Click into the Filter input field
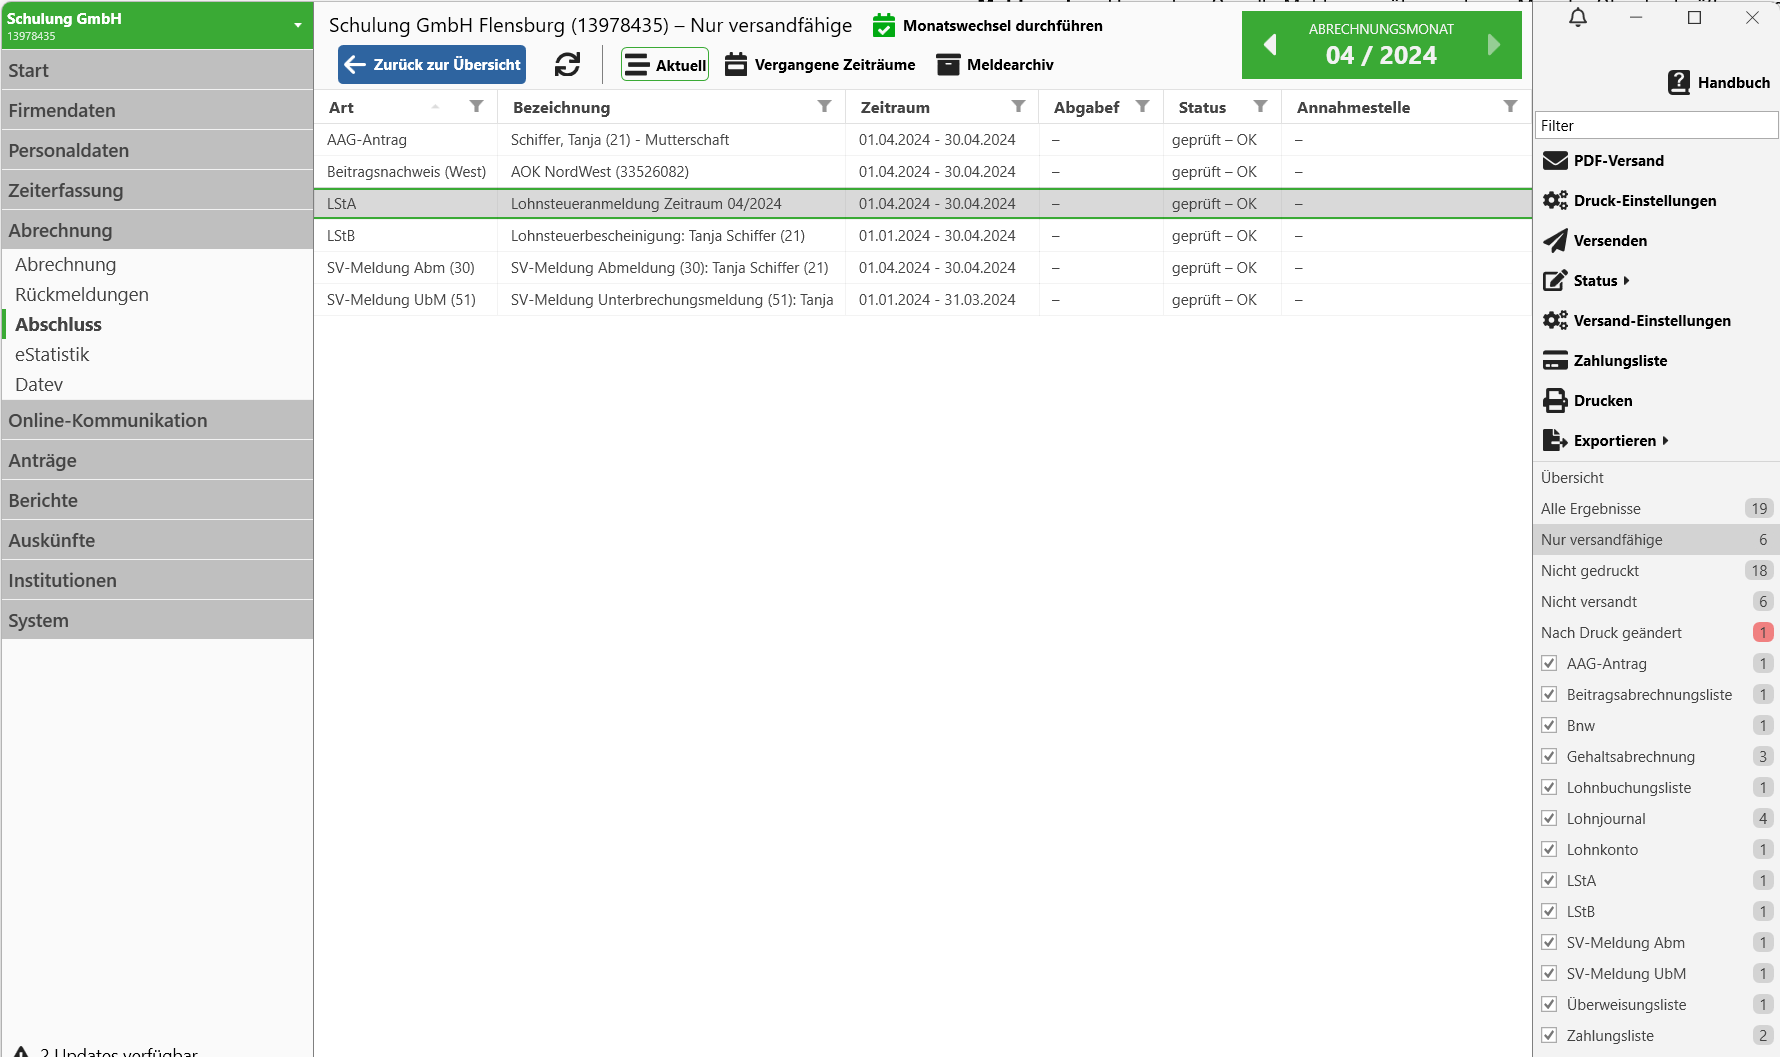1780x1057 pixels. pyautogui.click(x=1656, y=126)
